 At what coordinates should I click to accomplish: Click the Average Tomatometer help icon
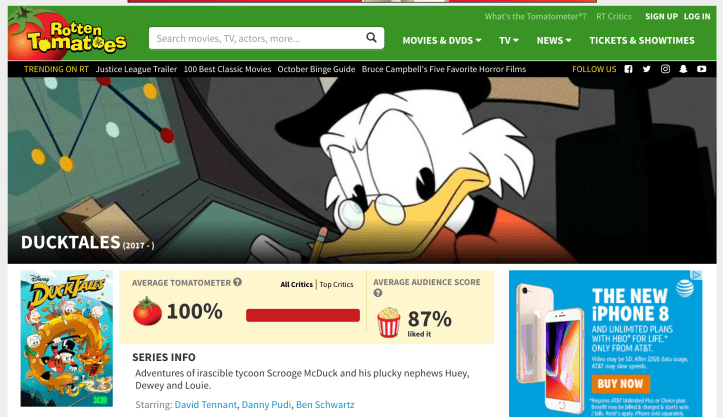pyautogui.click(x=238, y=282)
